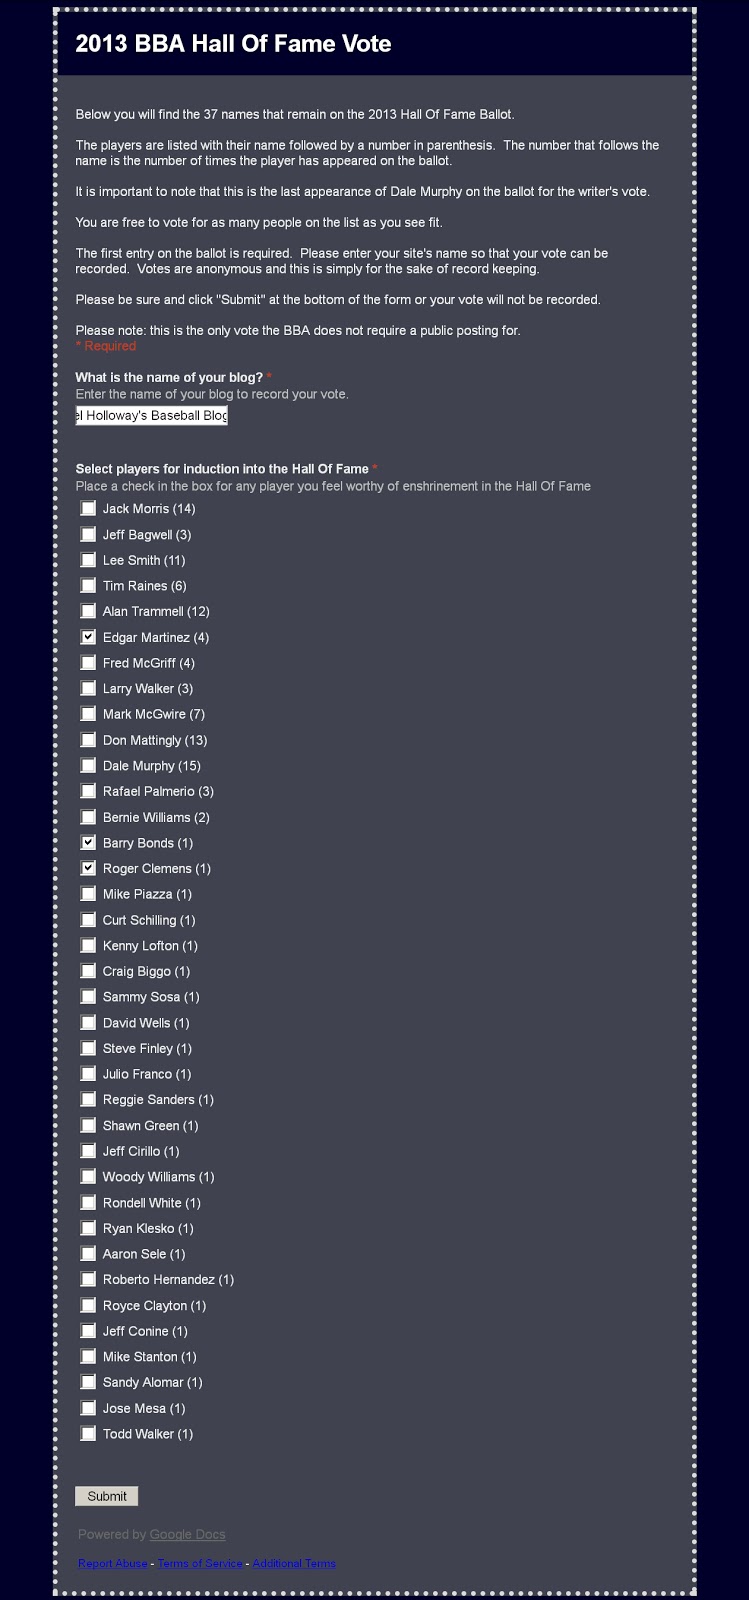Select Sammy Sosa (1) checkbox

pos(88,997)
